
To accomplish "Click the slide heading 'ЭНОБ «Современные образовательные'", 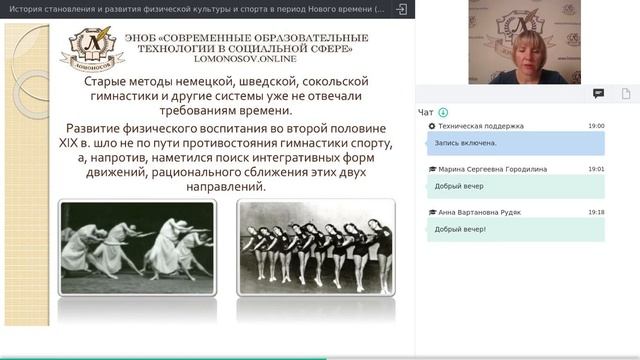I will tap(246, 43).
